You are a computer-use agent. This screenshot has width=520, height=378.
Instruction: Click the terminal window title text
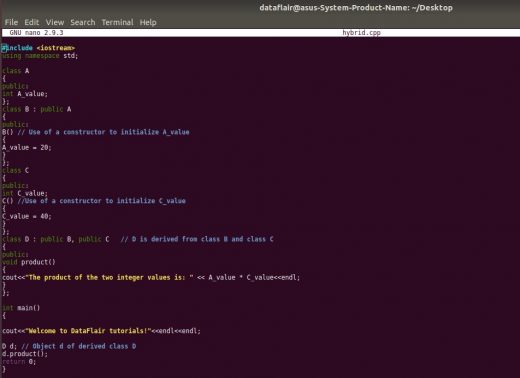(x=356, y=8)
